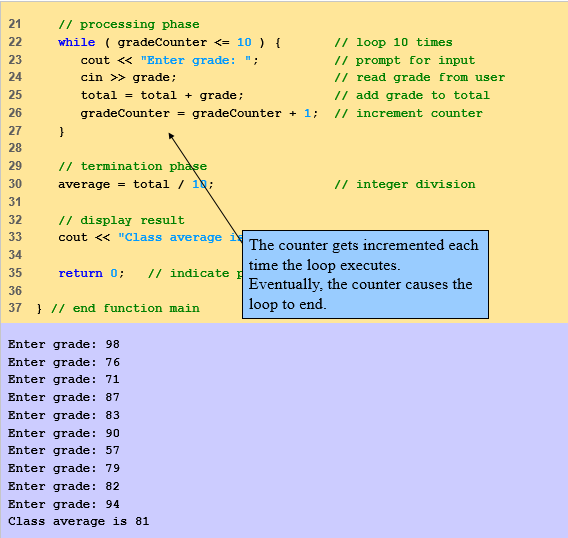568x538 pixels.
Task: Click the '// display result' comment on line 32
Action: (x=121, y=220)
